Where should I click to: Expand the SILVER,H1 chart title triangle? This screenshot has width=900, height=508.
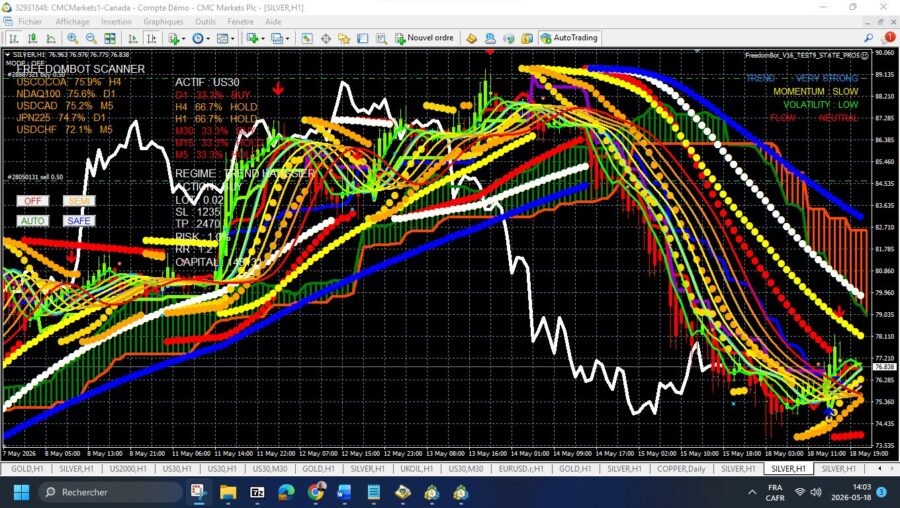[7, 55]
